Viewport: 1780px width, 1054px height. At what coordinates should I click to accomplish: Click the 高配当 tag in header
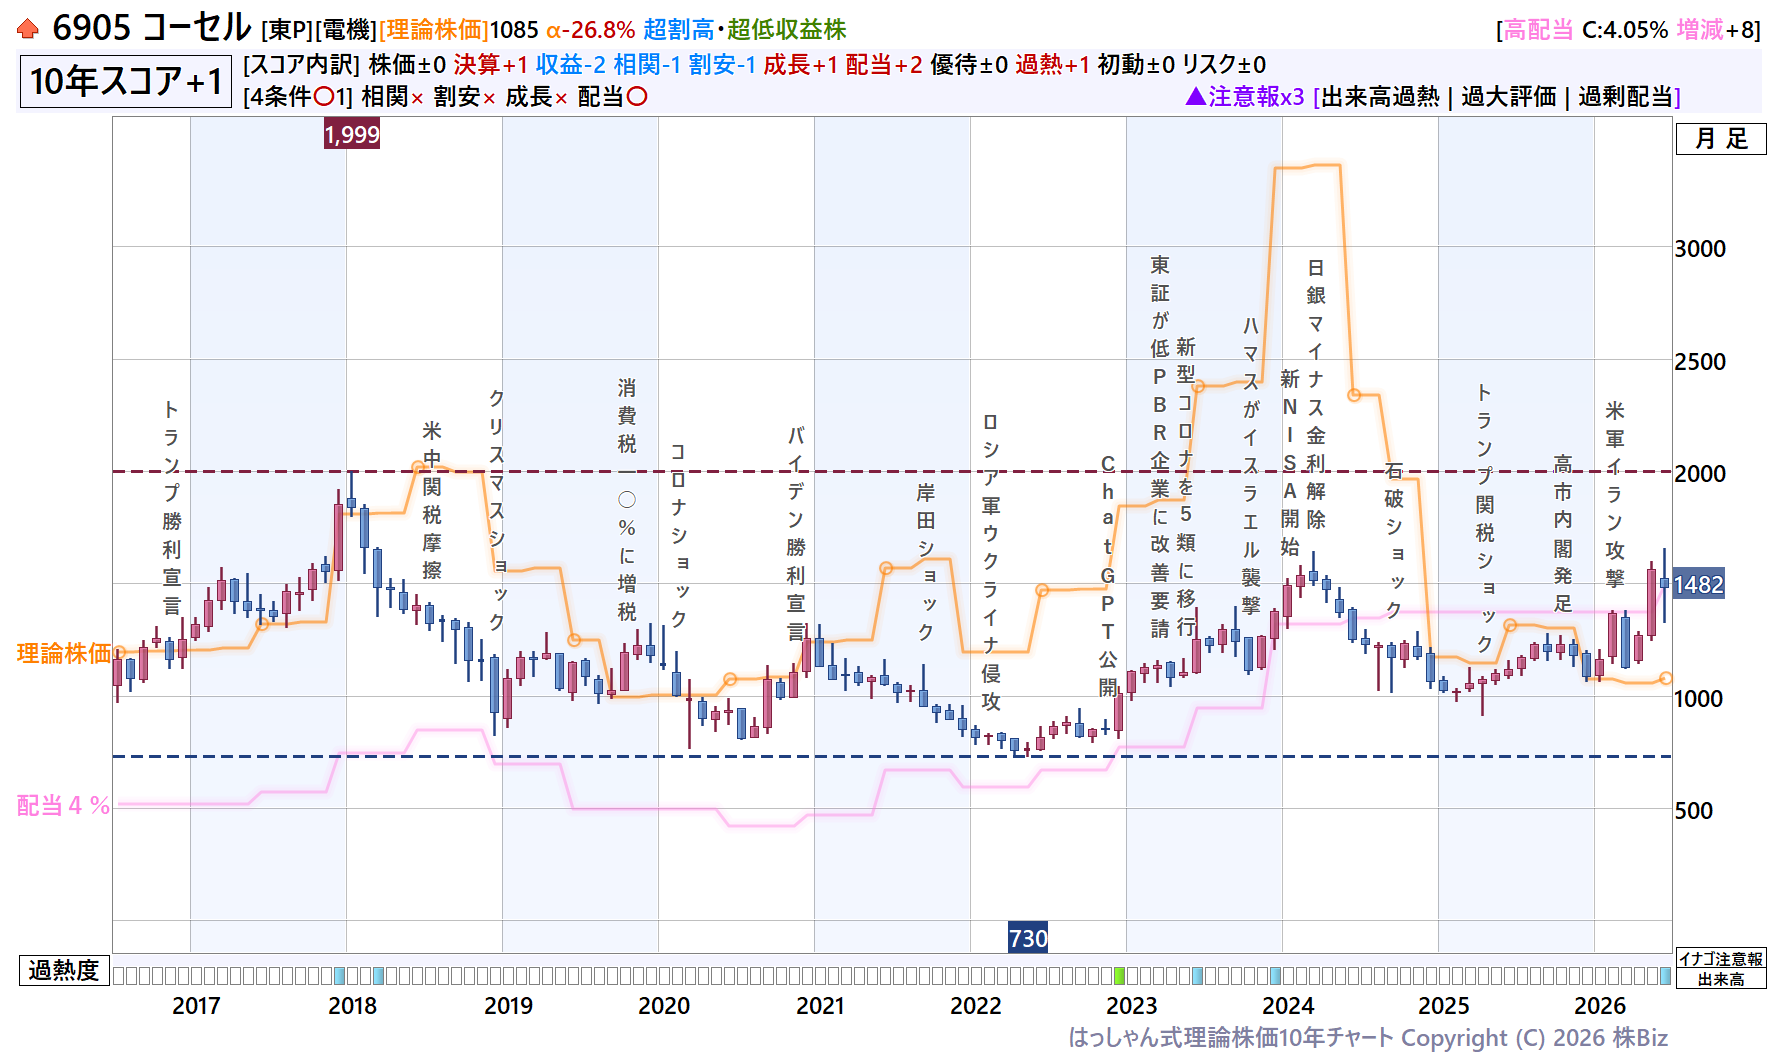[x=1538, y=30]
